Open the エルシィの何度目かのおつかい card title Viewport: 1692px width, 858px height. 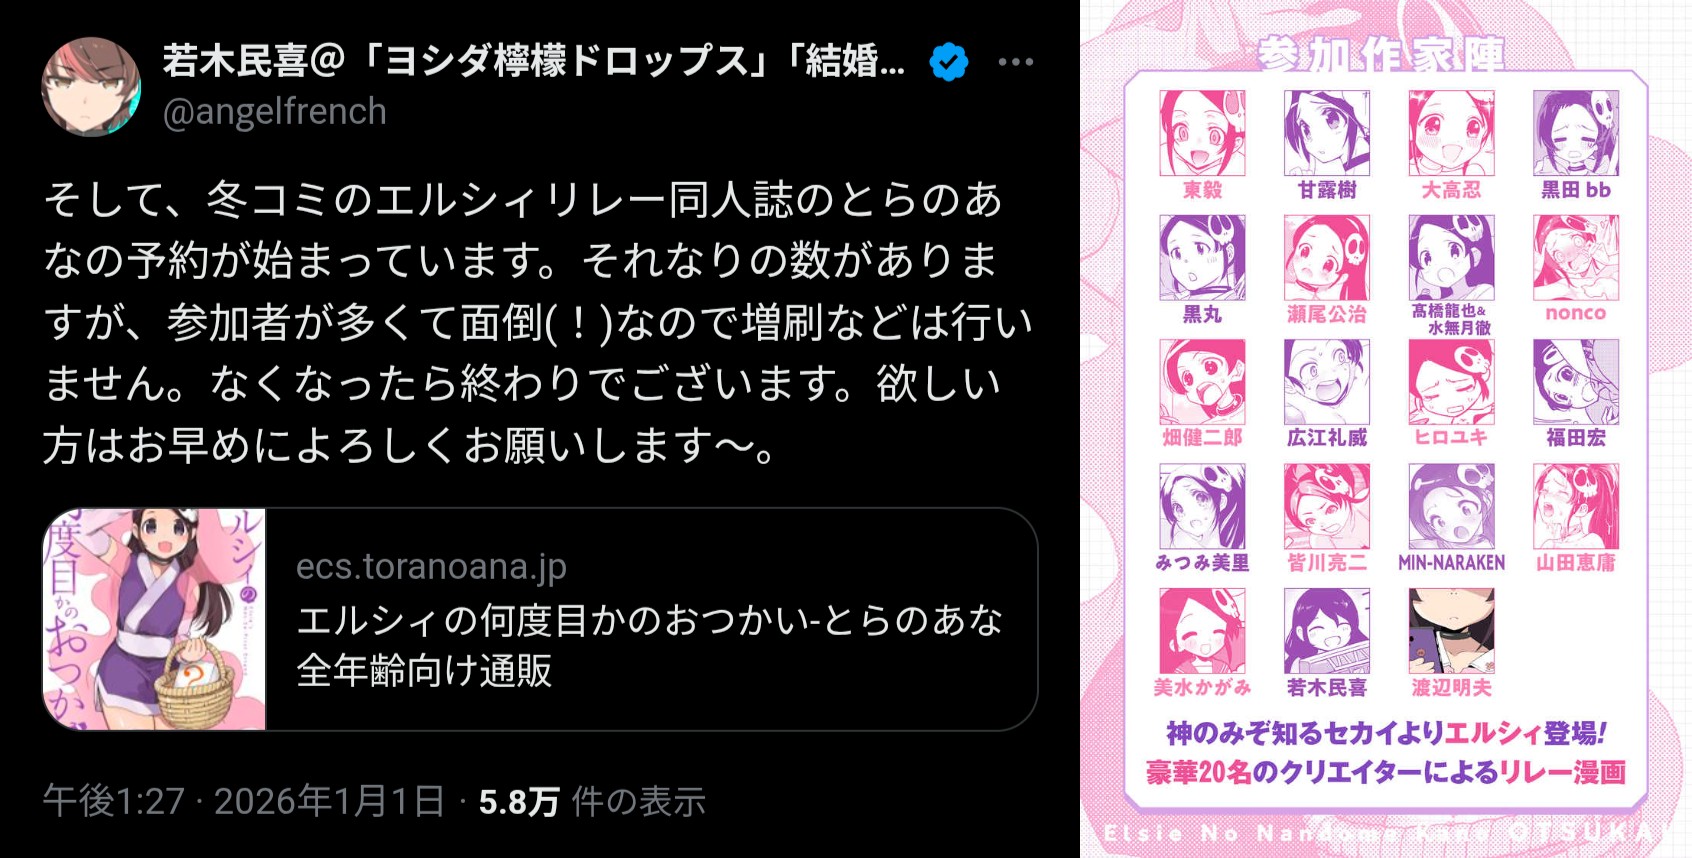pos(649,645)
